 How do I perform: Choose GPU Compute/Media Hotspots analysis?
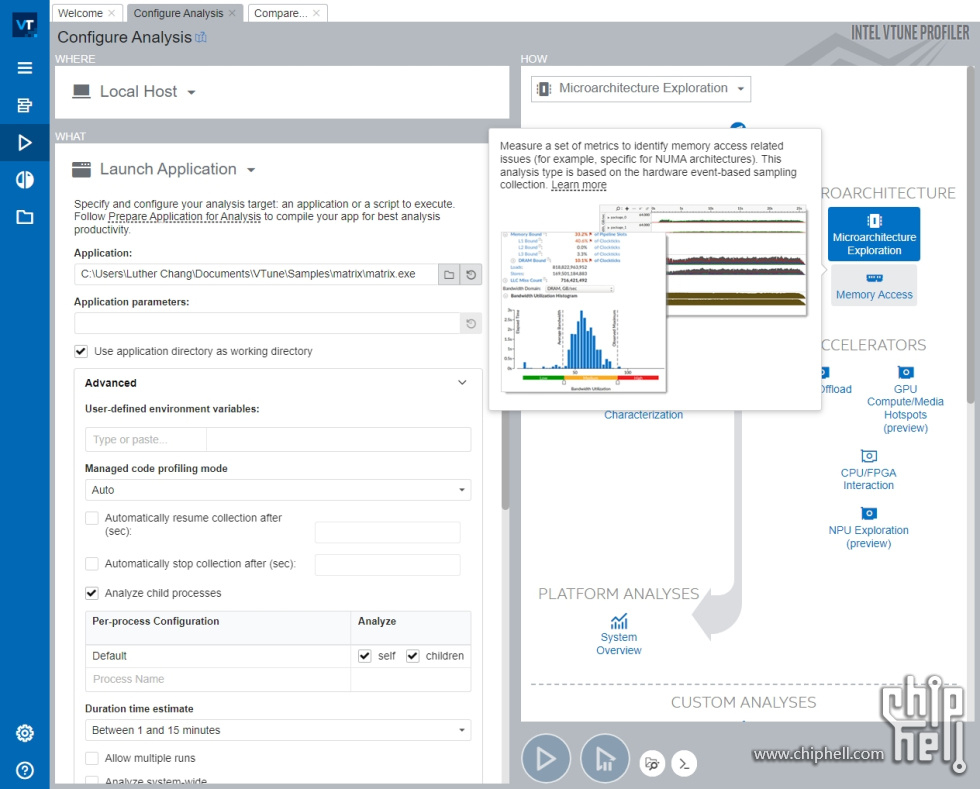click(x=905, y=400)
